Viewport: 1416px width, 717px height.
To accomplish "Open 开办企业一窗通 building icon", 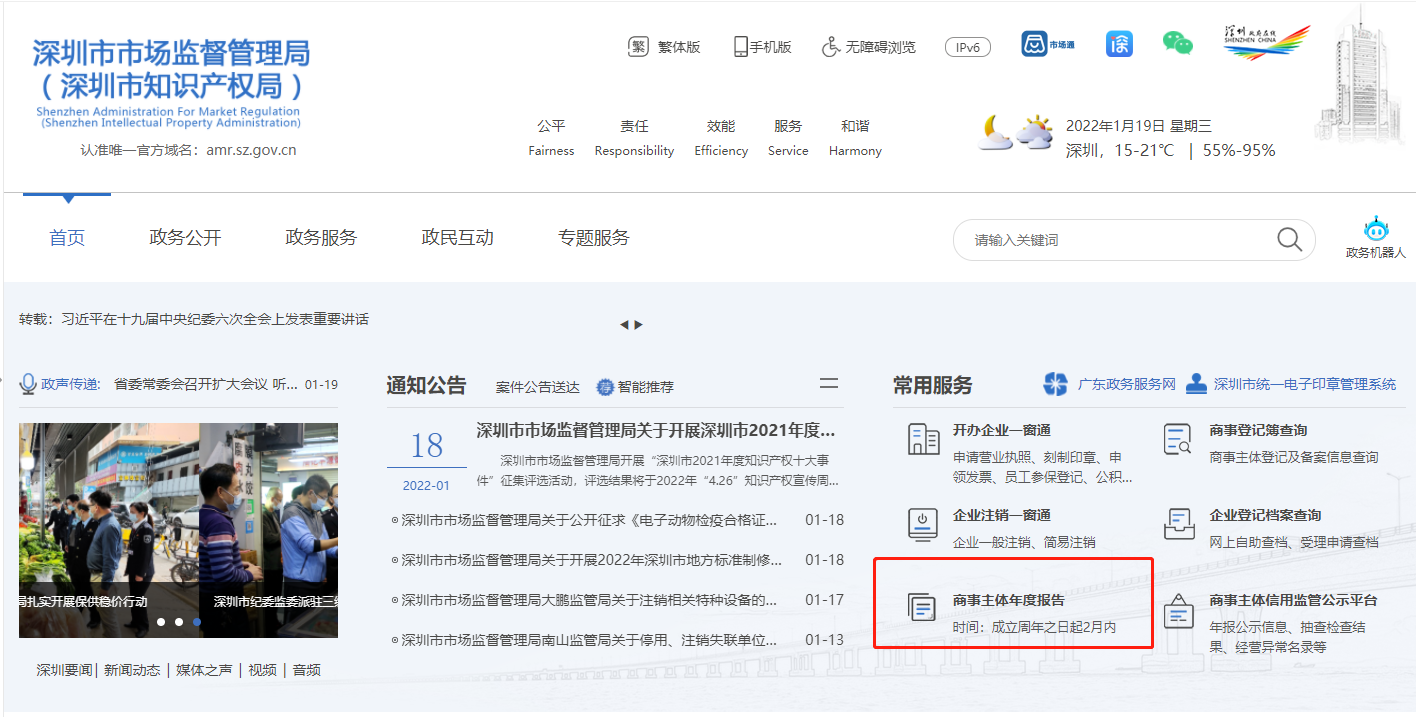I will coord(923,439).
